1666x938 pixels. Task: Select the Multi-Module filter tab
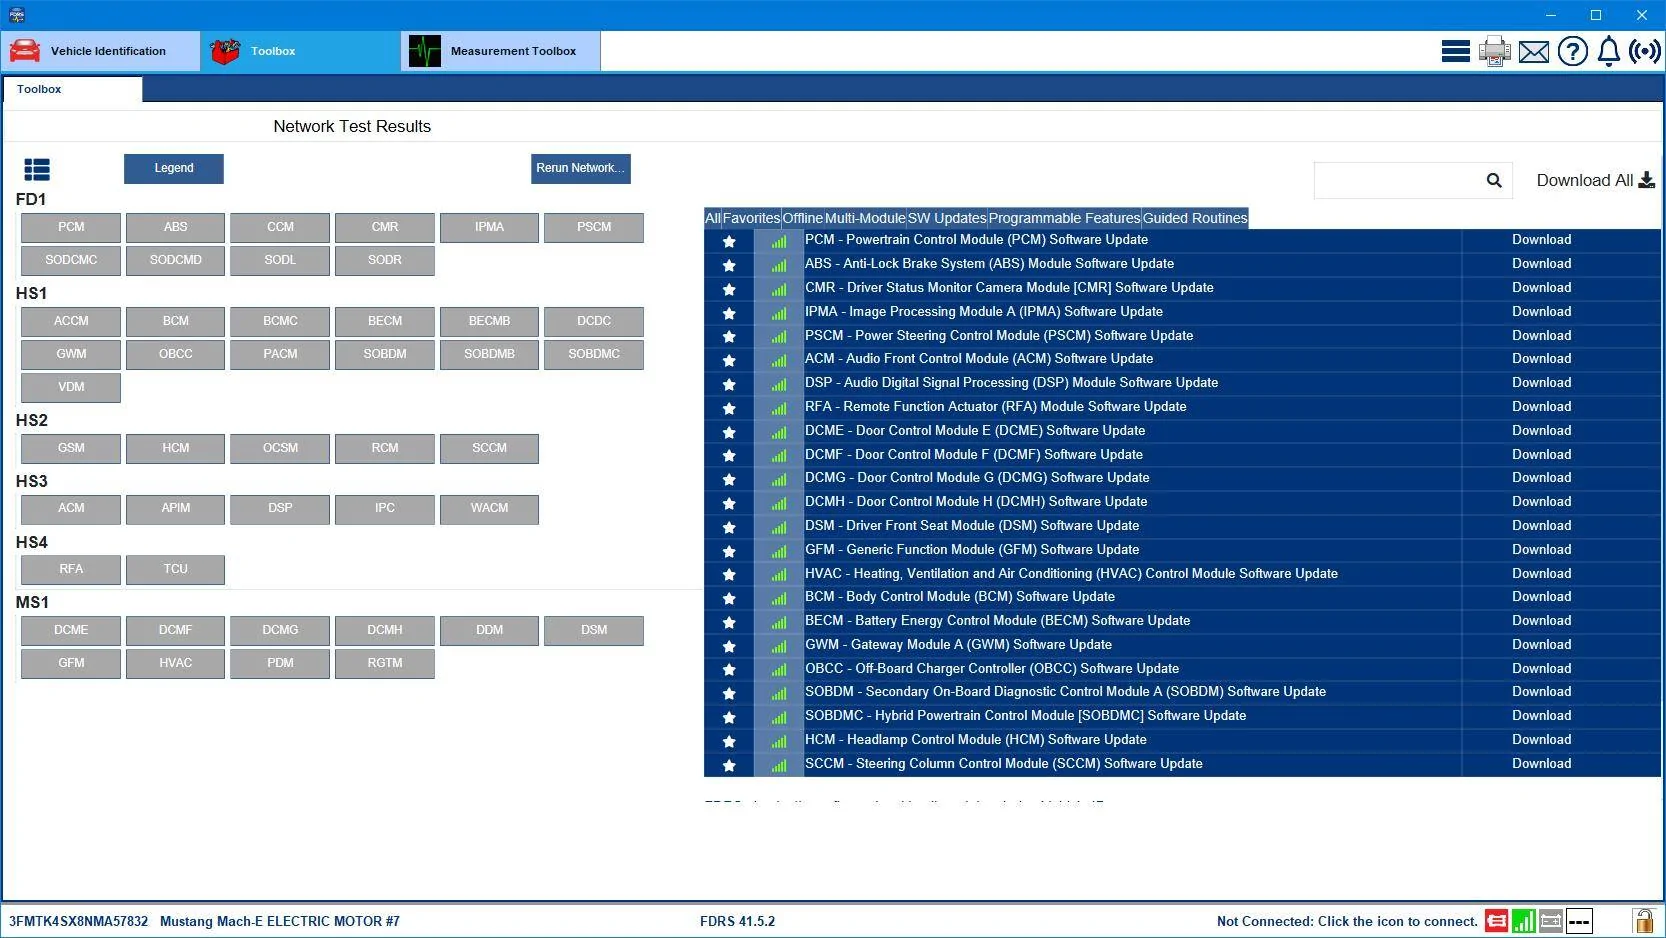point(865,218)
